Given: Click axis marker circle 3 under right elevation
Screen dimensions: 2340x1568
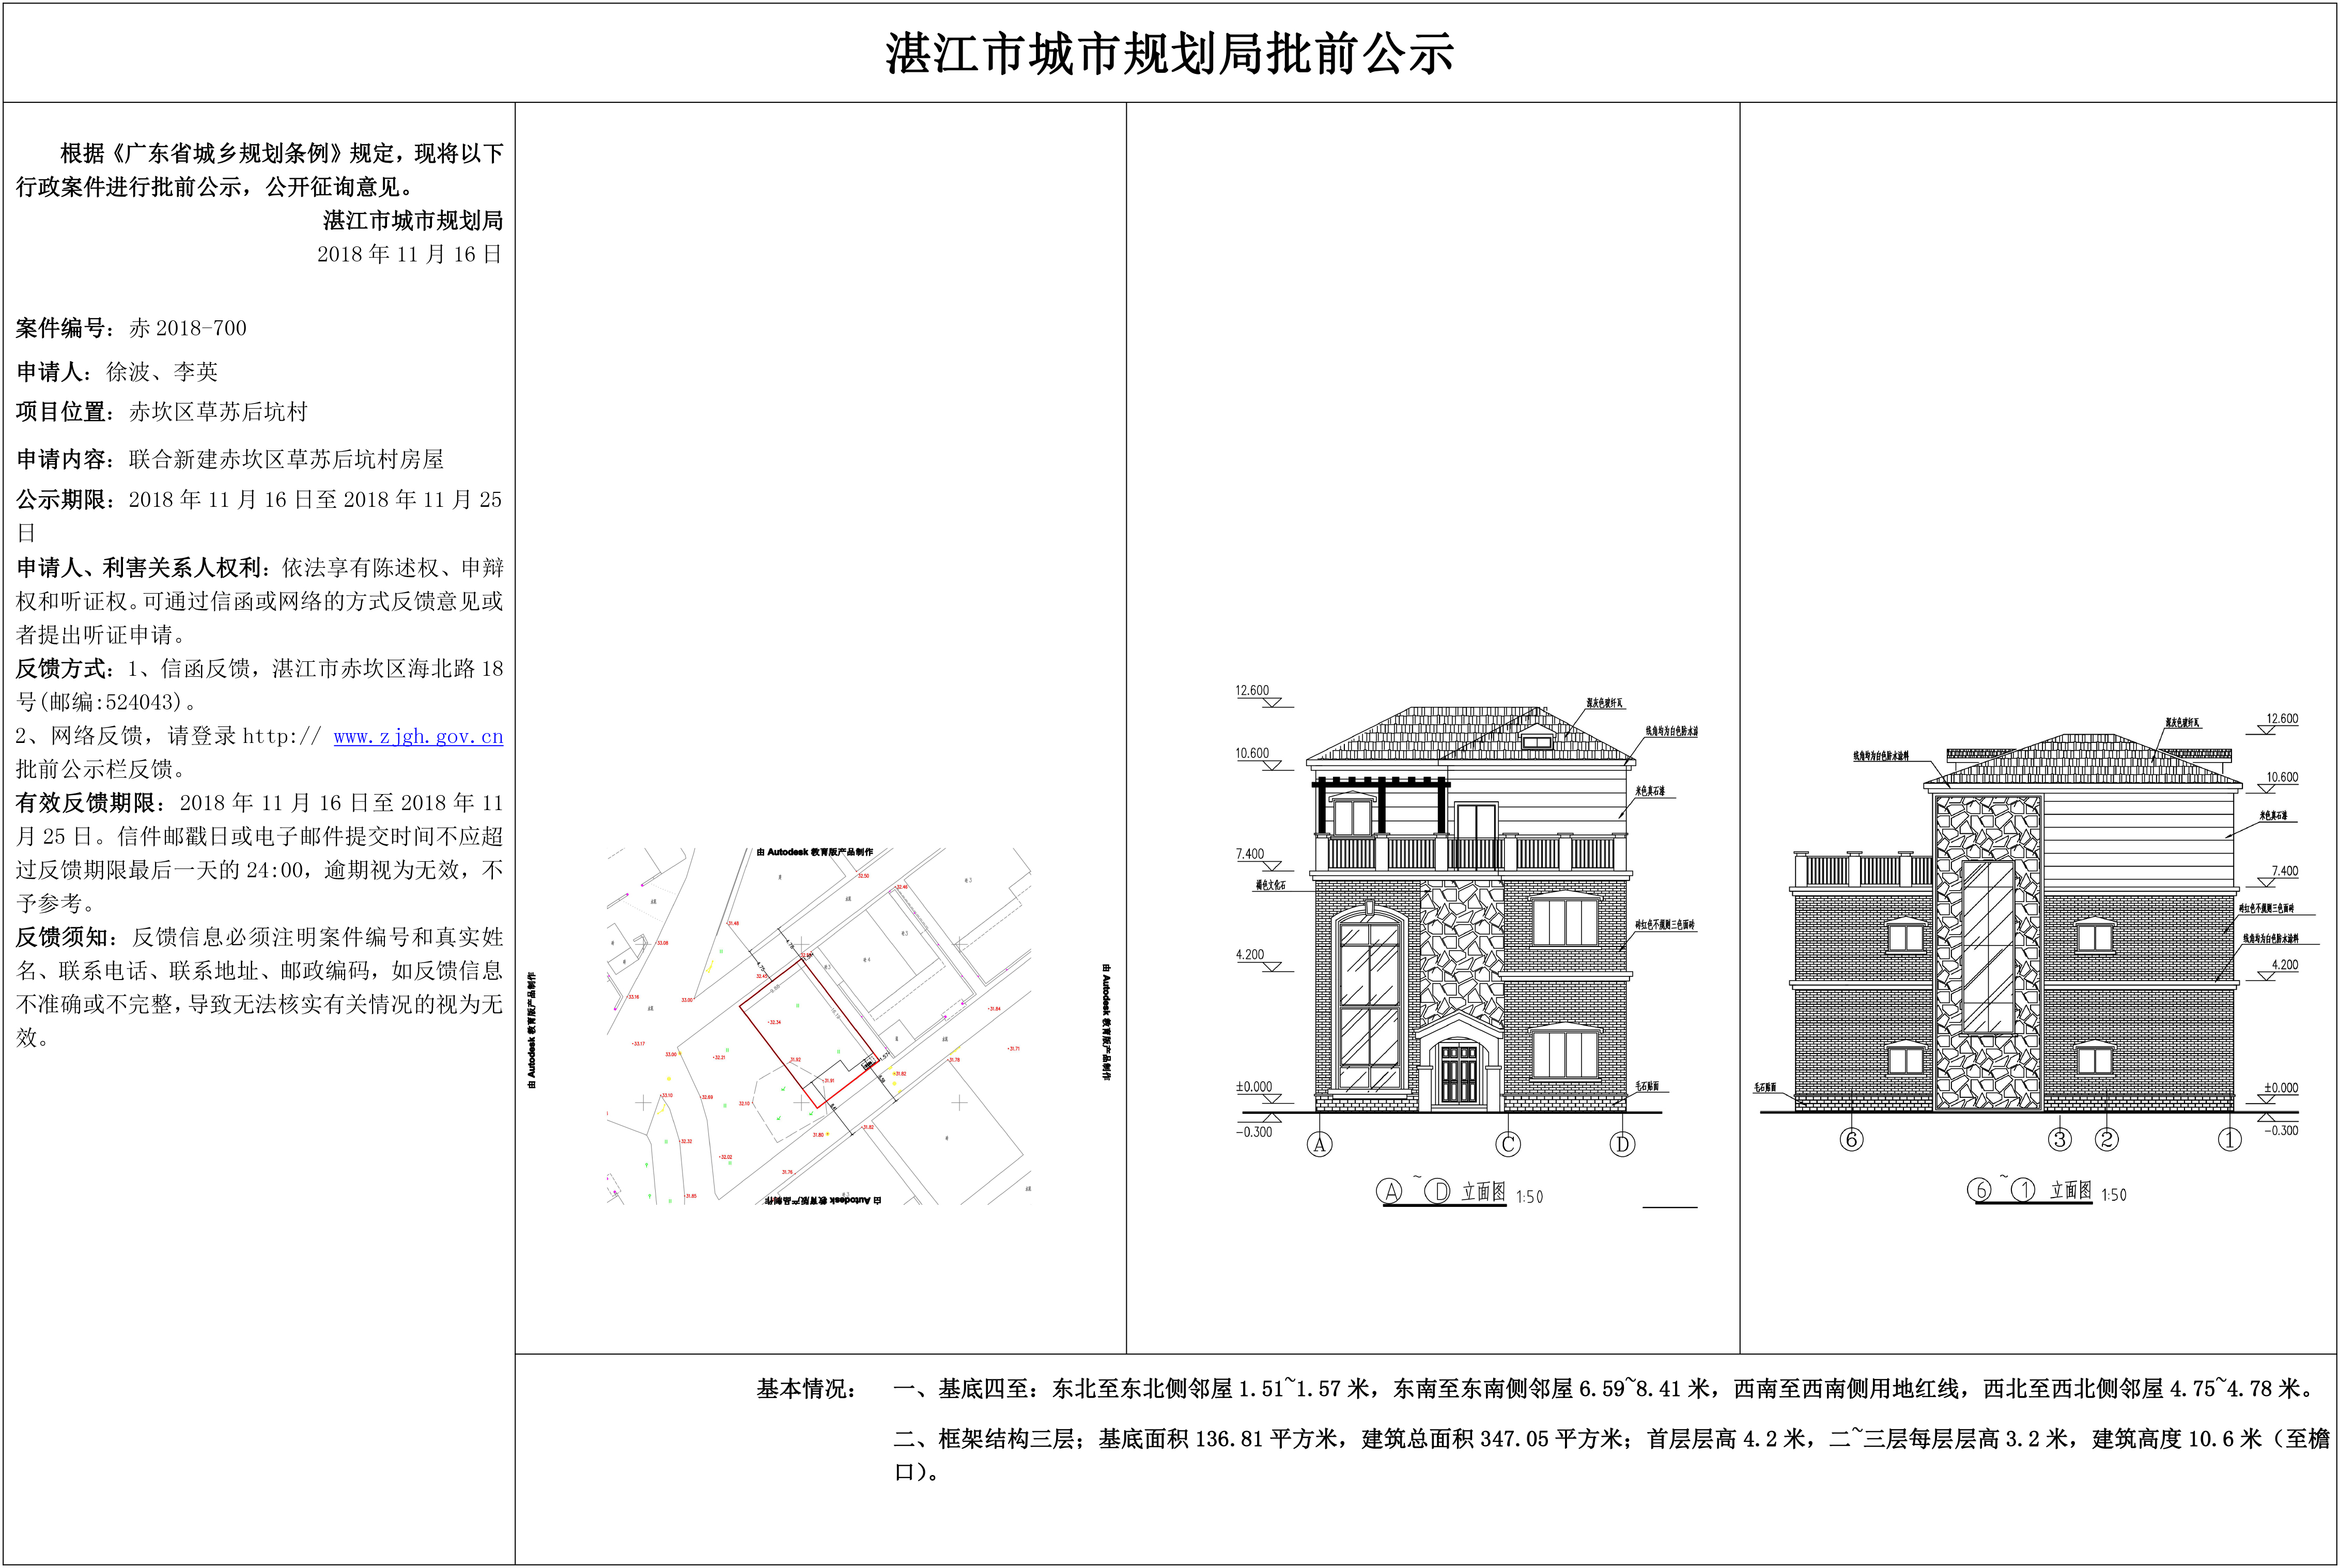Looking at the screenshot, I should click(x=2059, y=1139).
